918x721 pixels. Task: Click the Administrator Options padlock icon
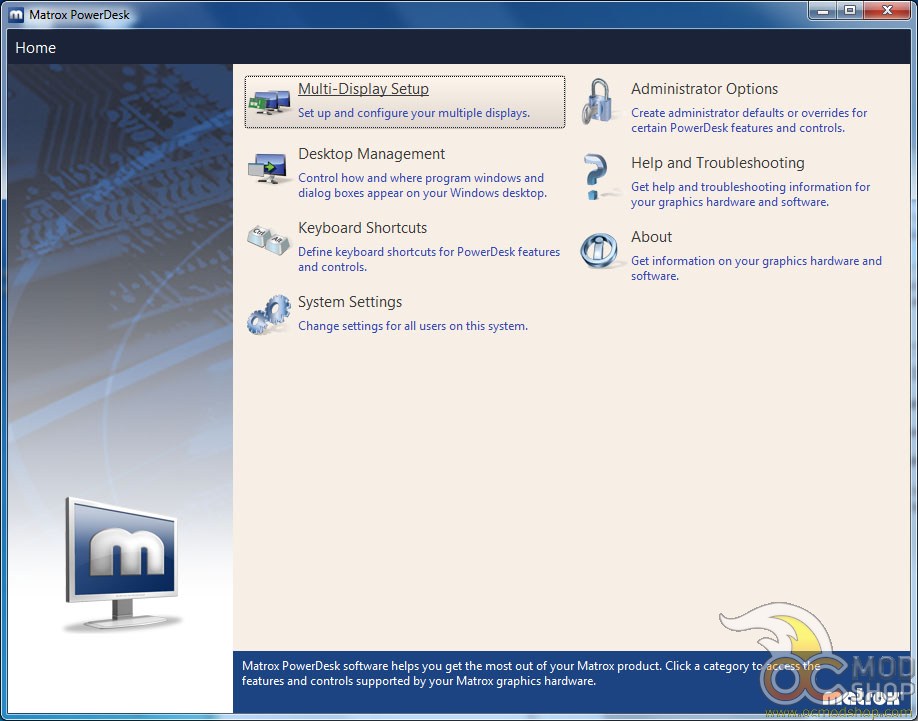tap(598, 102)
